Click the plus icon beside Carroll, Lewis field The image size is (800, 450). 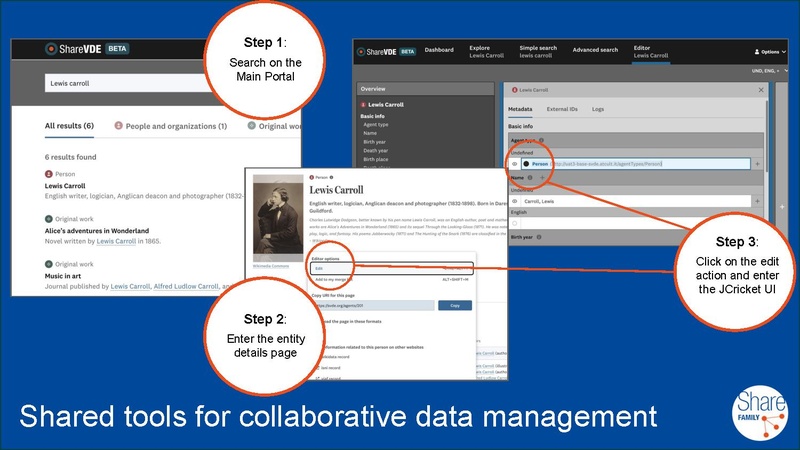[757, 201]
